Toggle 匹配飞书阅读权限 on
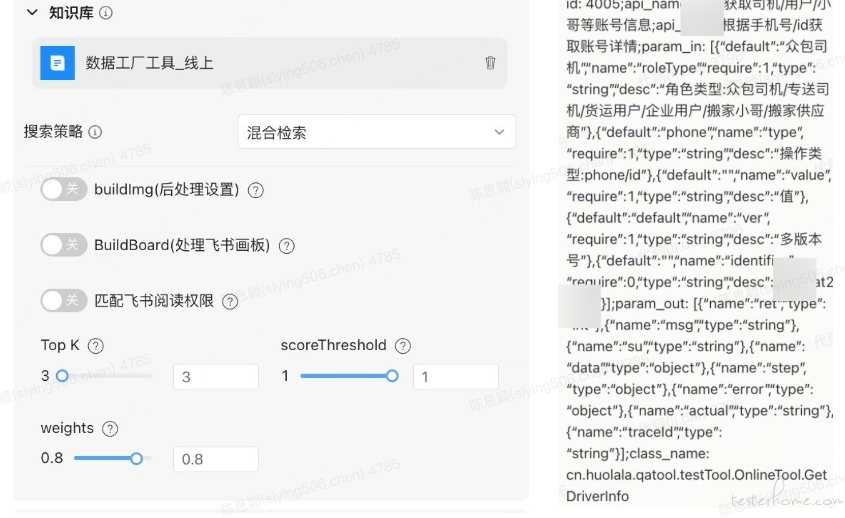845x518 pixels. (x=63, y=300)
